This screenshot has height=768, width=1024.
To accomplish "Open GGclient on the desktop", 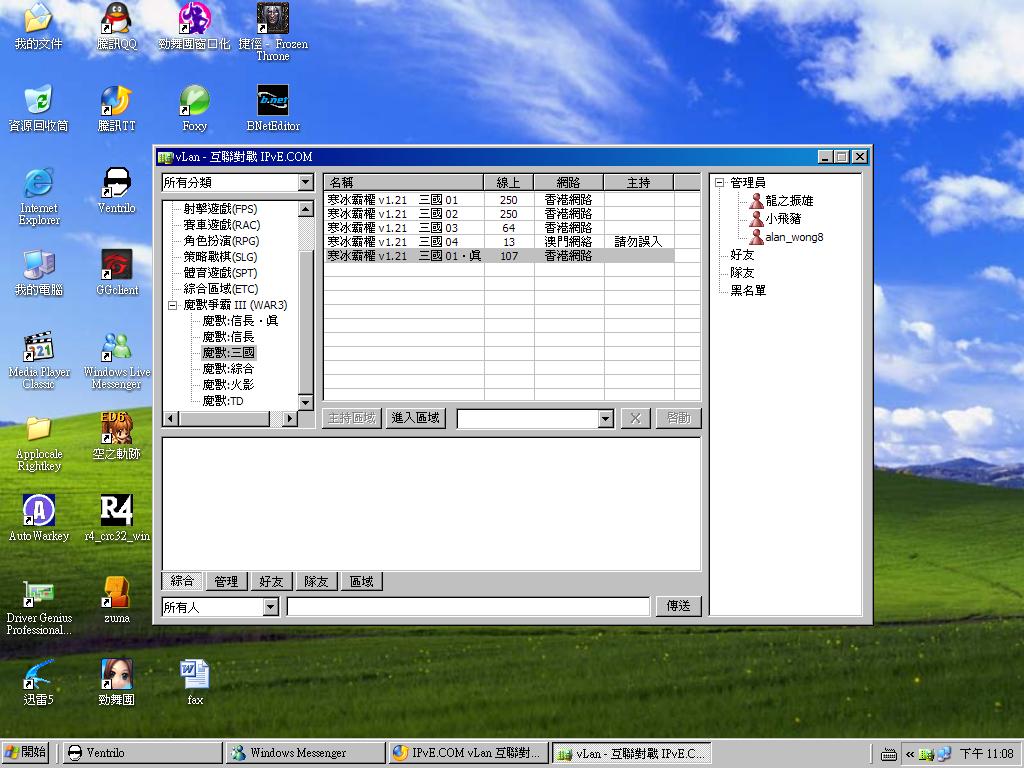I will [117, 265].
